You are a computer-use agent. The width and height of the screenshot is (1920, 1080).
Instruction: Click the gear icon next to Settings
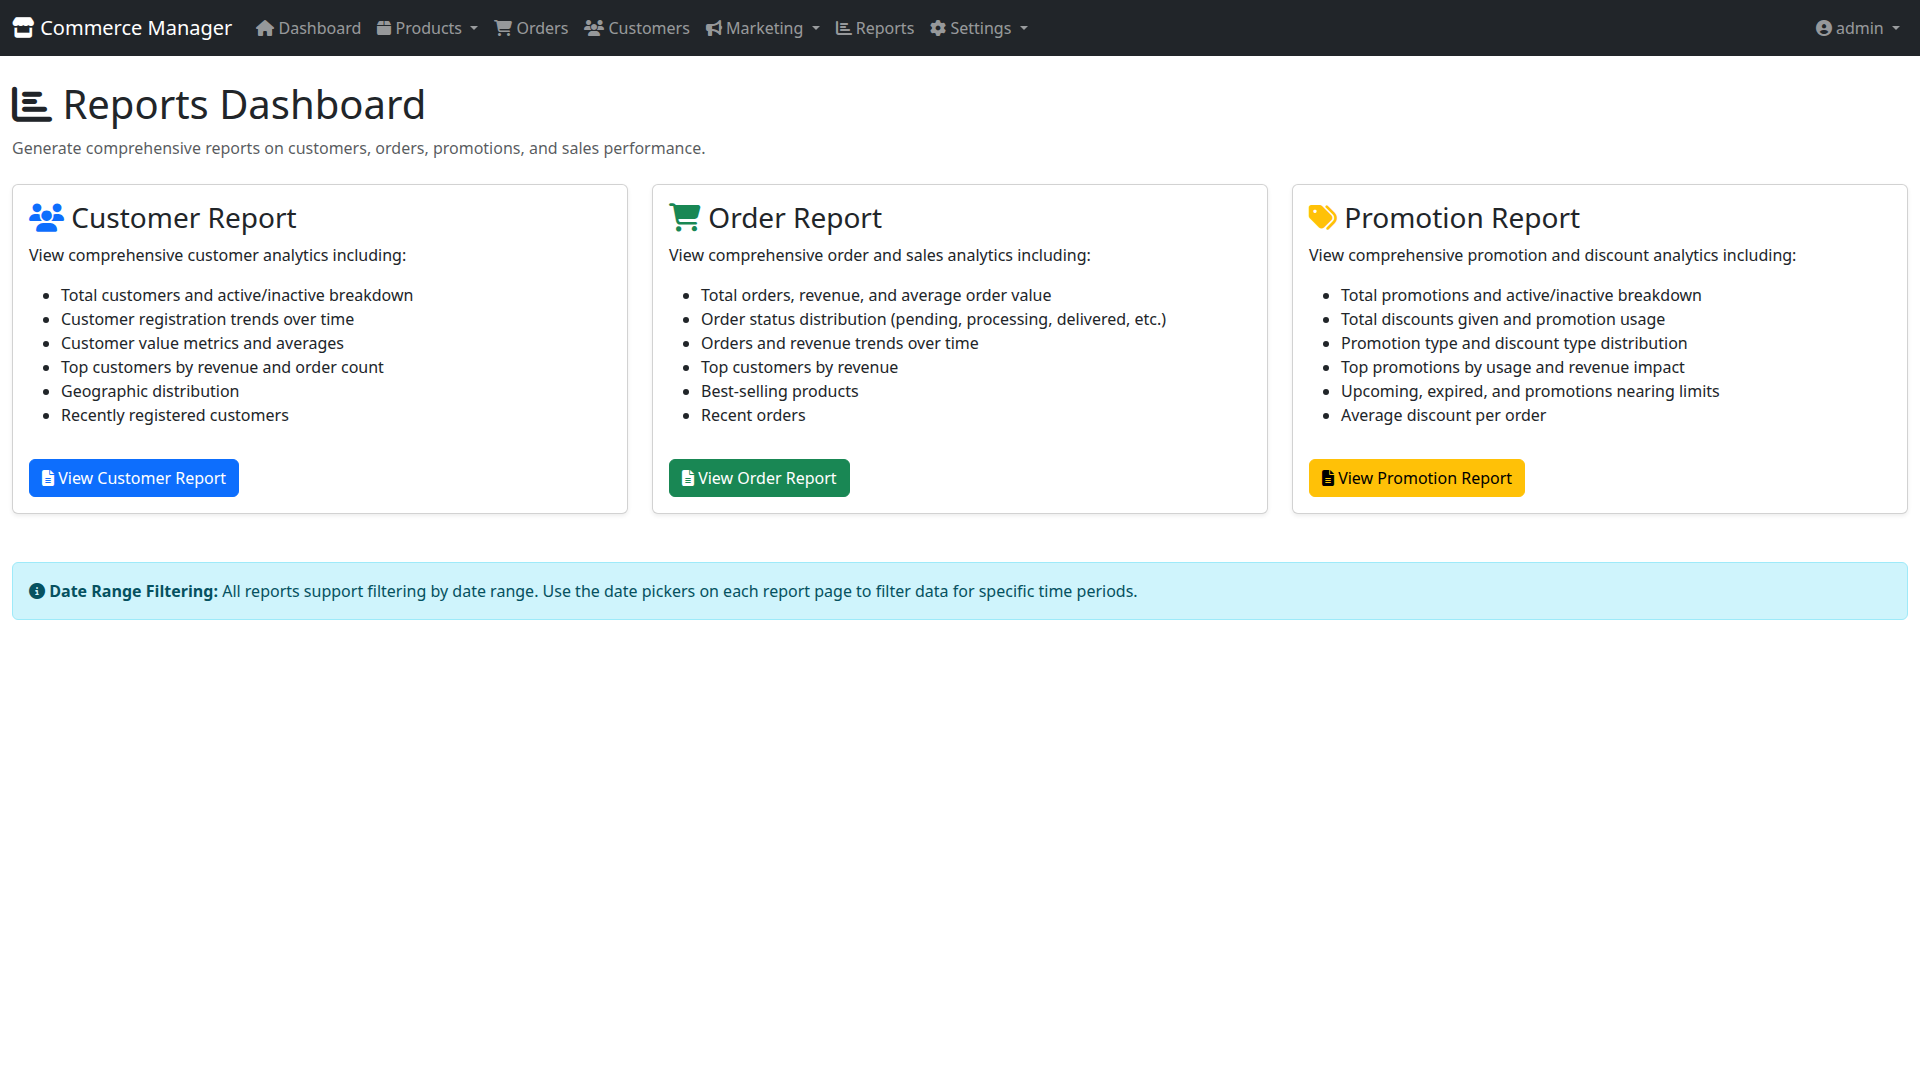pos(938,28)
